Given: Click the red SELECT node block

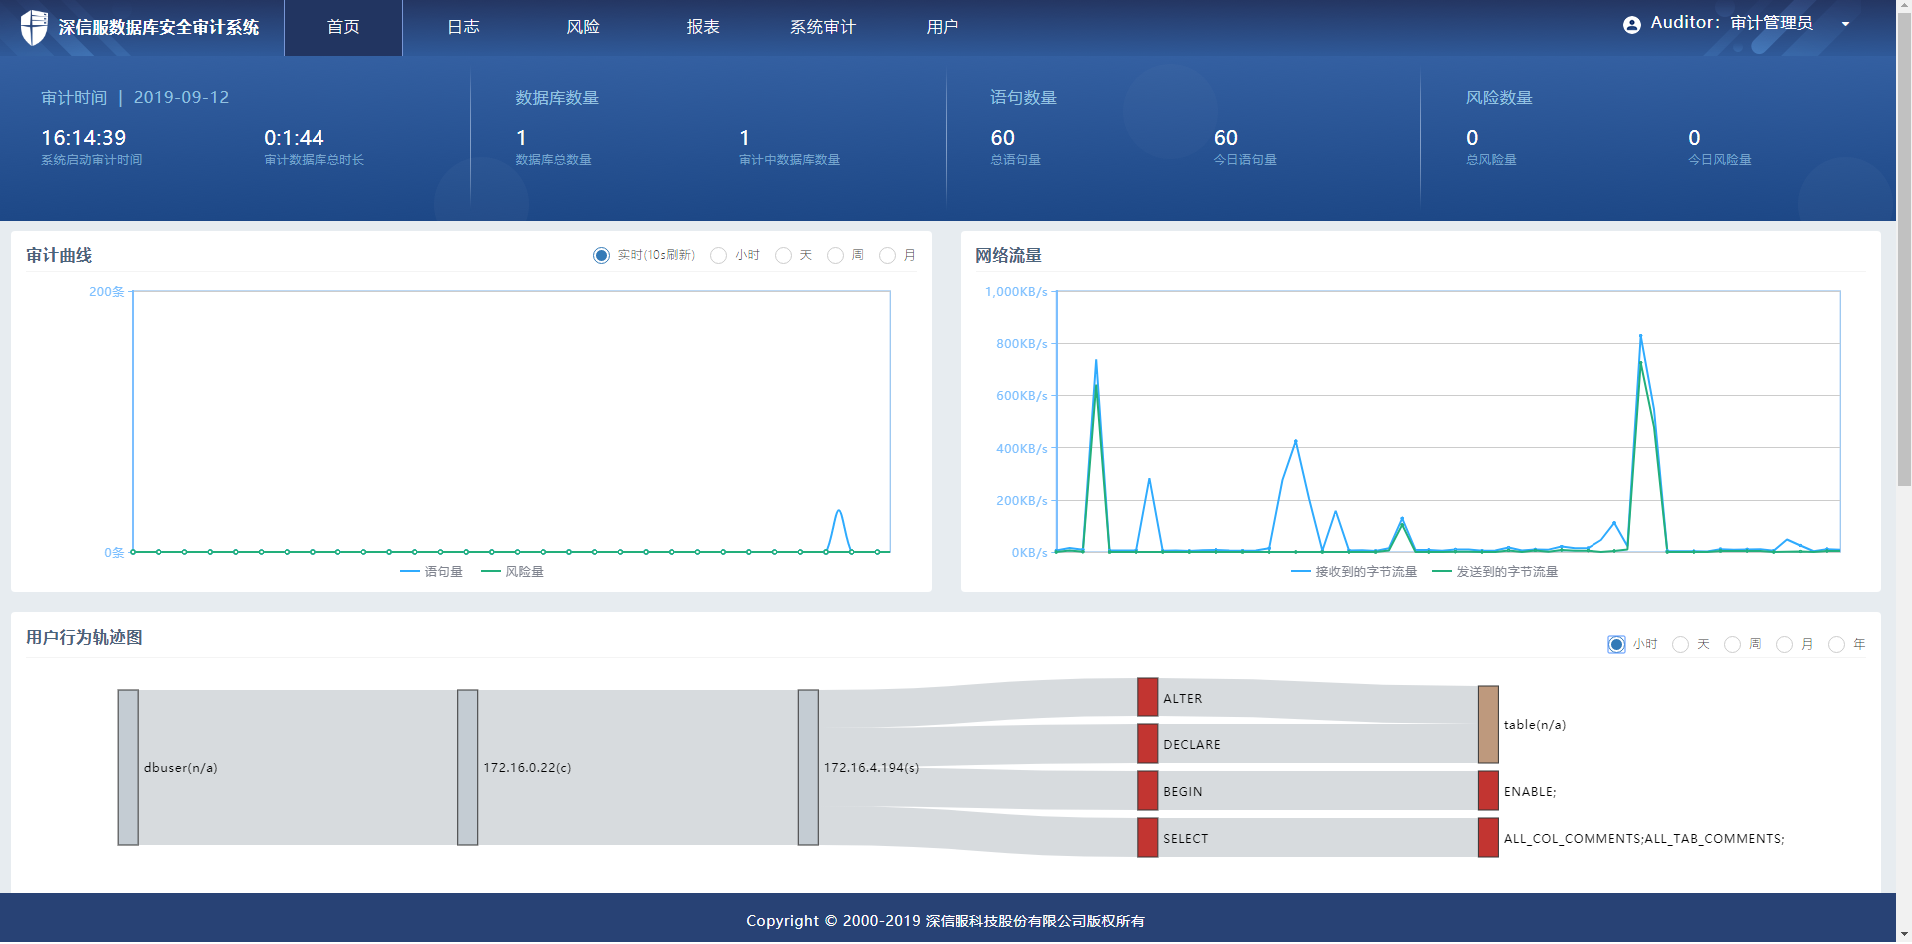Looking at the screenshot, I should pos(1147,838).
